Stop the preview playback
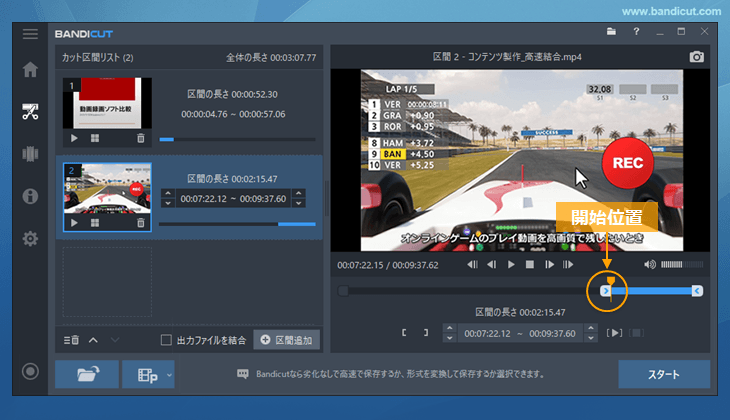Viewport: 730px width, 420px height. point(530,264)
